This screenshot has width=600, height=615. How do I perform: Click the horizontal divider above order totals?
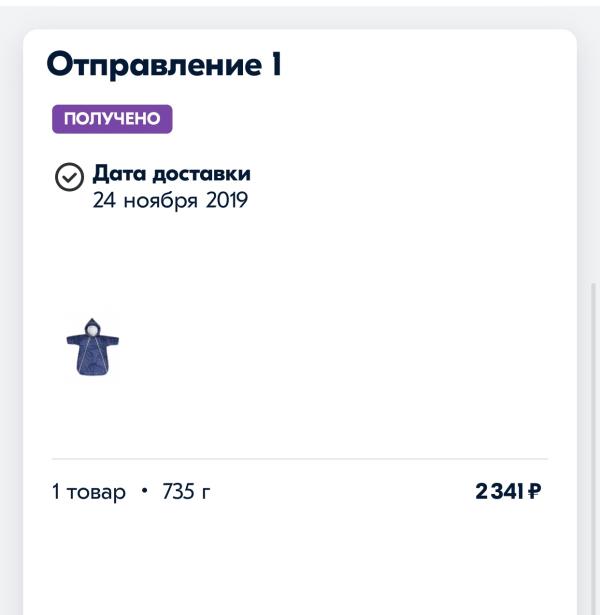300,458
